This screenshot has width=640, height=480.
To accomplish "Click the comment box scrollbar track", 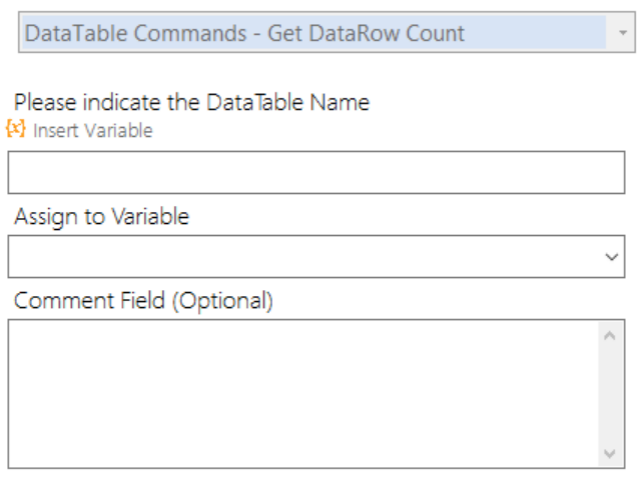I will coord(610,394).
